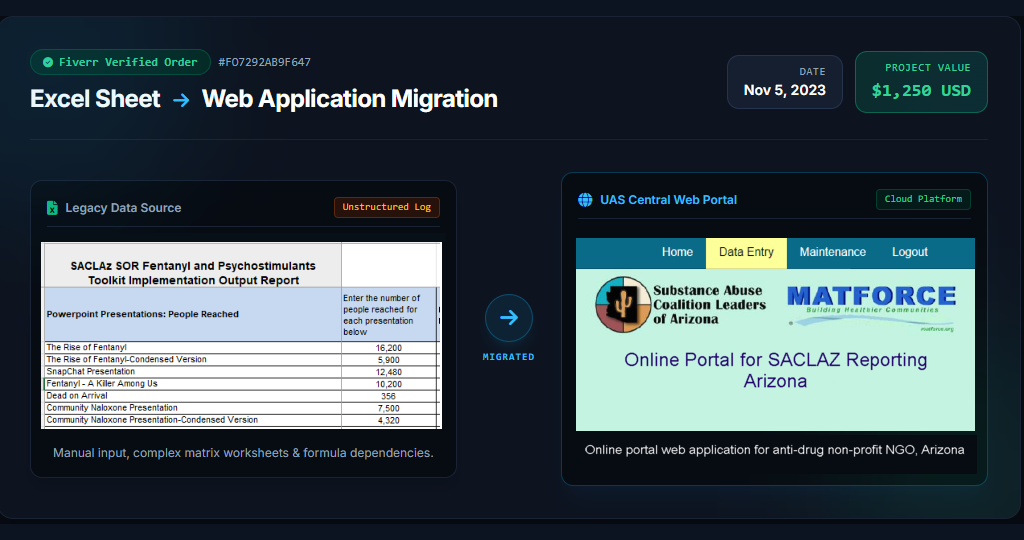The width and height of the screenshot is (1024, 540).
Task: Click the 'Online portal web application' caption
Action: pos(775,449)
